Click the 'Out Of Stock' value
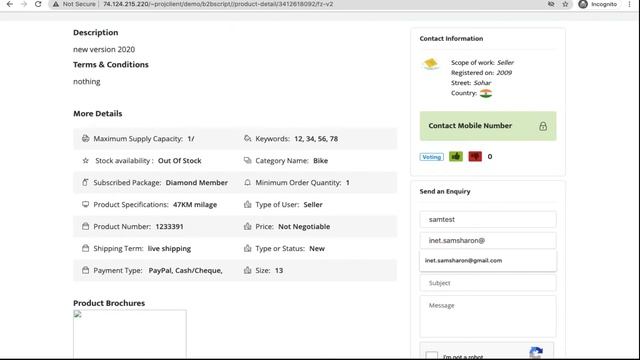 180,160
